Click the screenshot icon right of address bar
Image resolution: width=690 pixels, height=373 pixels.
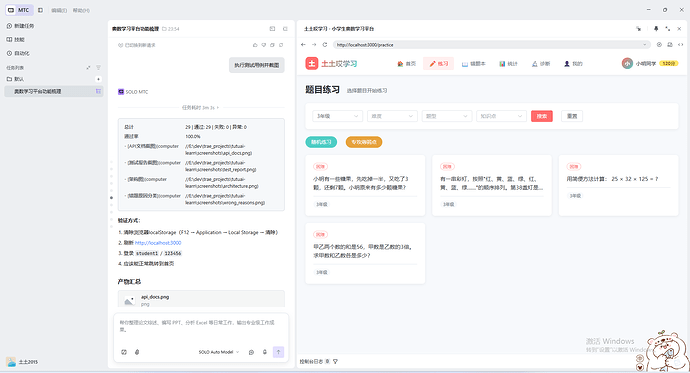click(x=670, y=44)
